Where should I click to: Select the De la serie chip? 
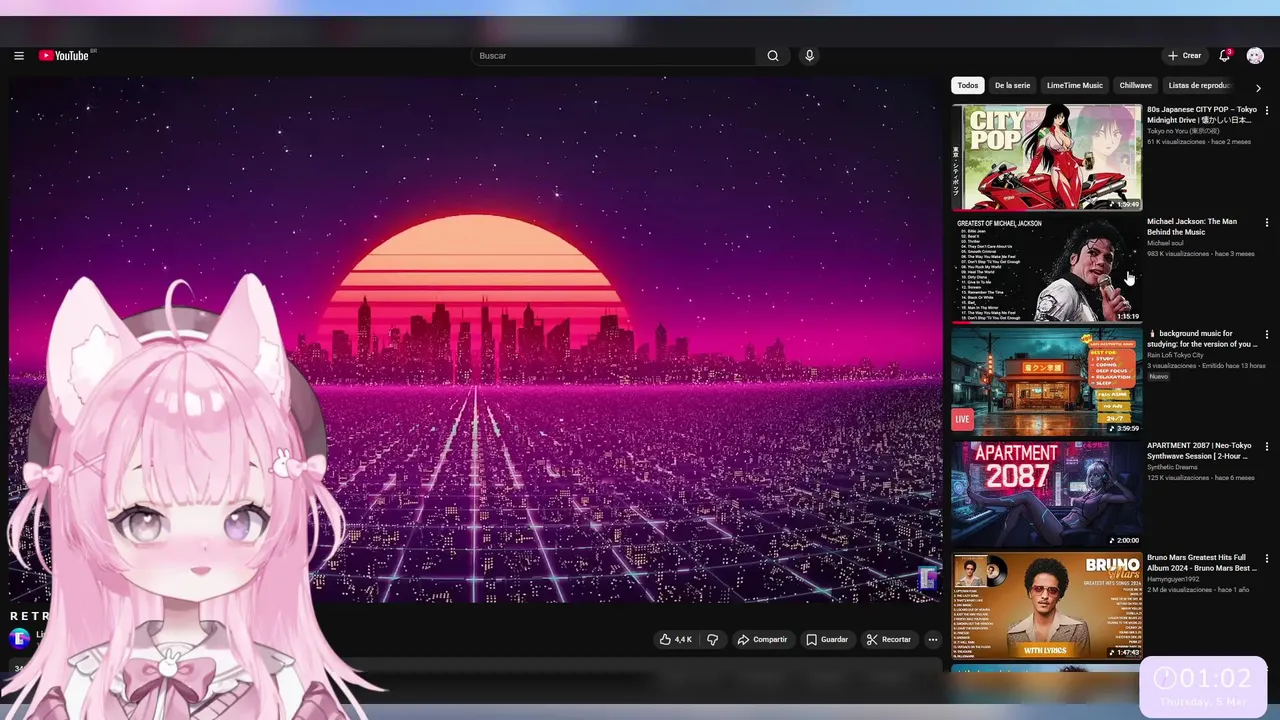point(1012,86)
